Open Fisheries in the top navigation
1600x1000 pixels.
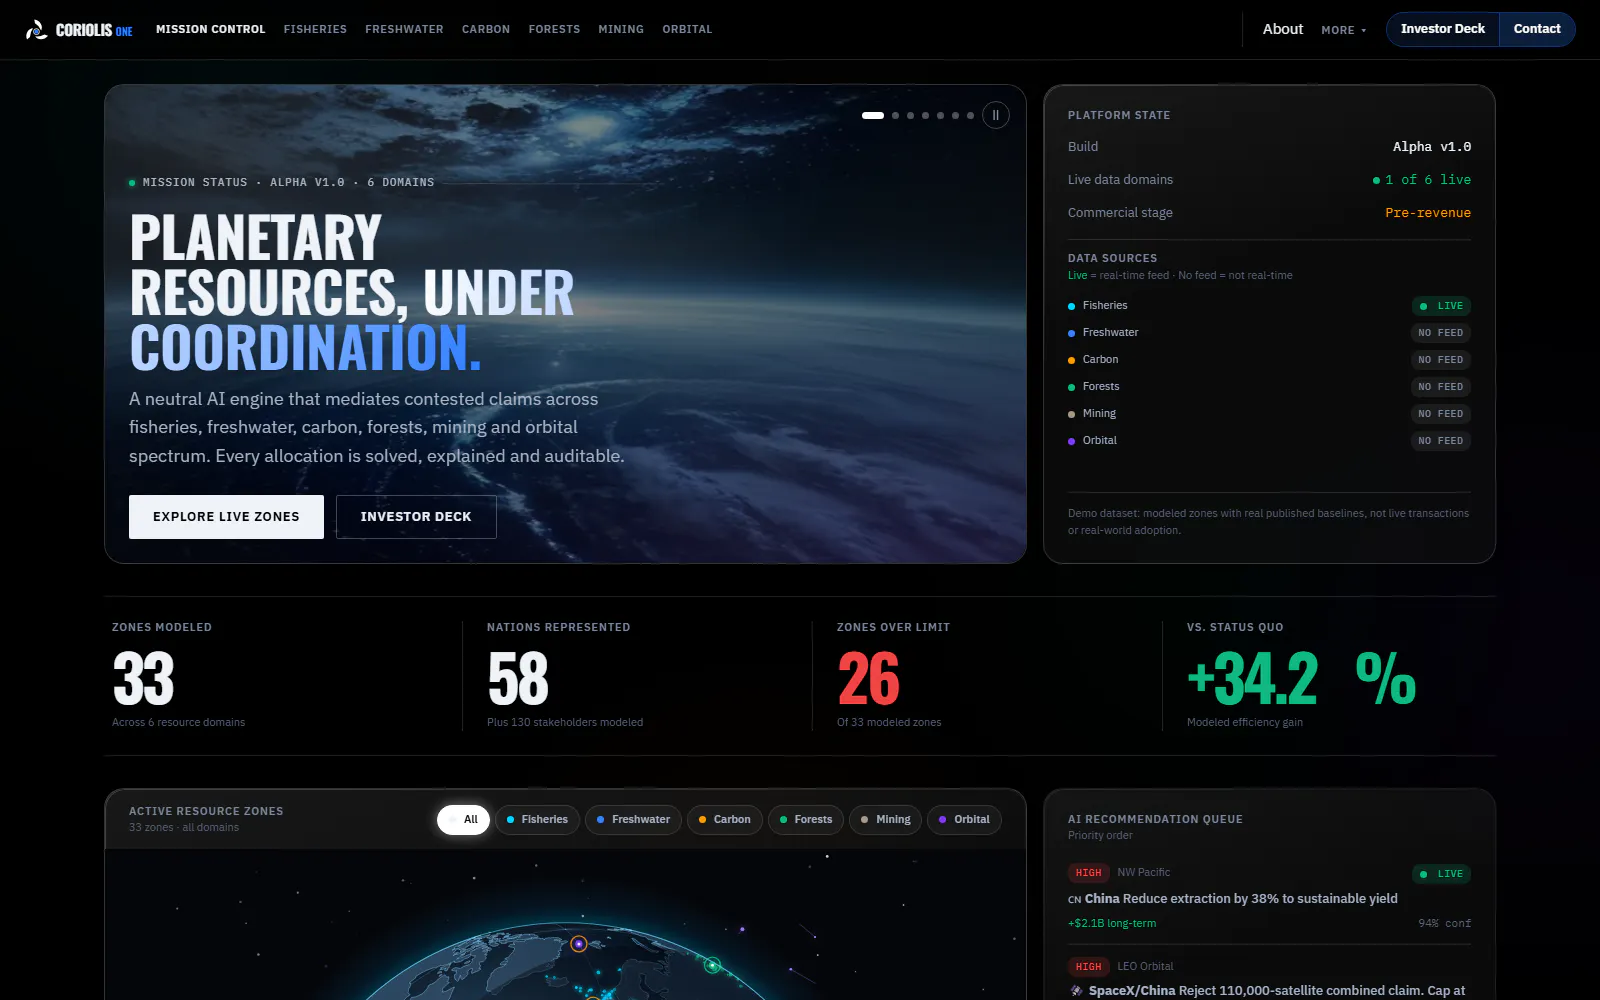[x=315, y=30]
